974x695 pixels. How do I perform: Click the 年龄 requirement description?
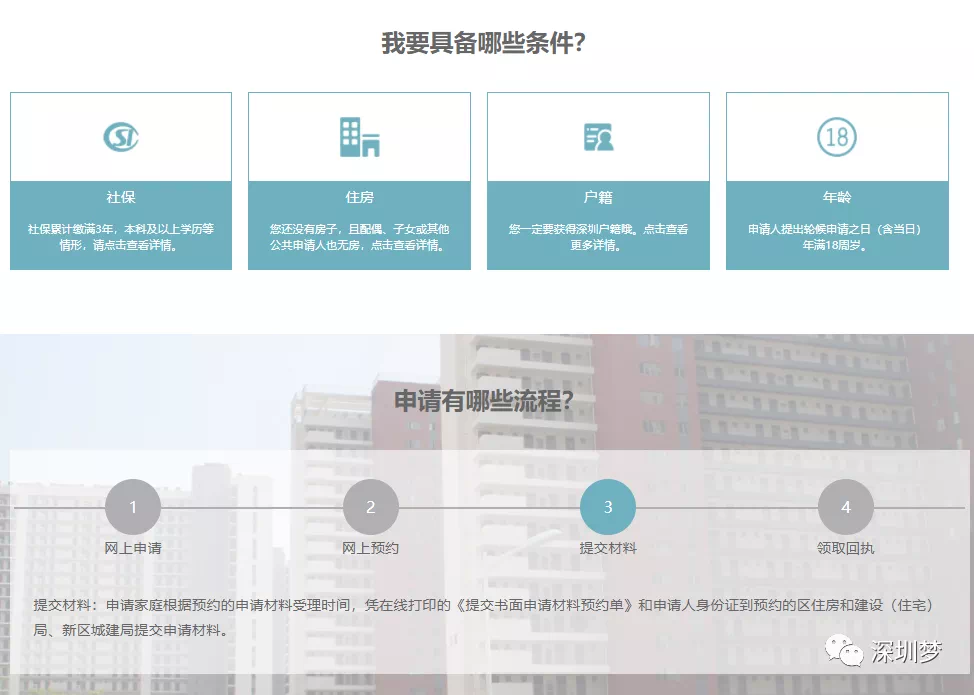pyautogui.click(x=837, y=237)
